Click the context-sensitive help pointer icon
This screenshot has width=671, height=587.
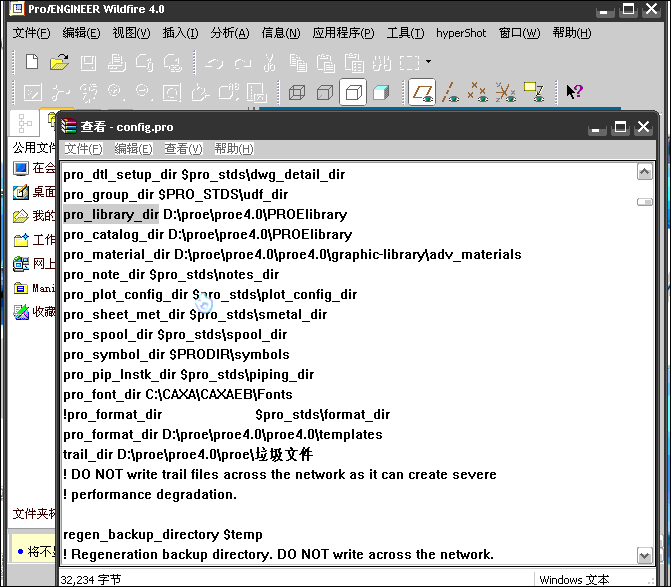(x=574, y=92)
